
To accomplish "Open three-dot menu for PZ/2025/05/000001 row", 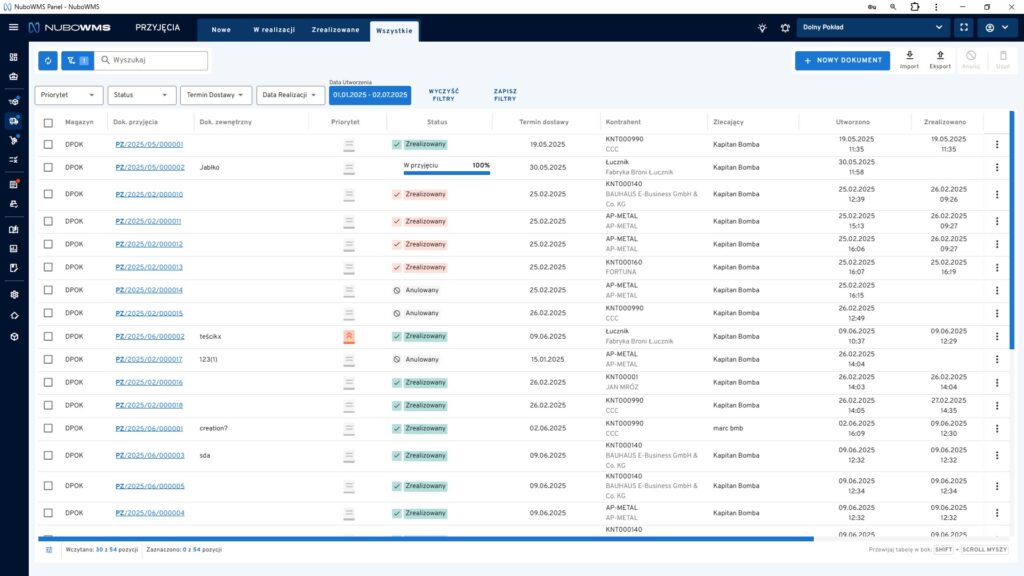I will (x=996, y=145).
